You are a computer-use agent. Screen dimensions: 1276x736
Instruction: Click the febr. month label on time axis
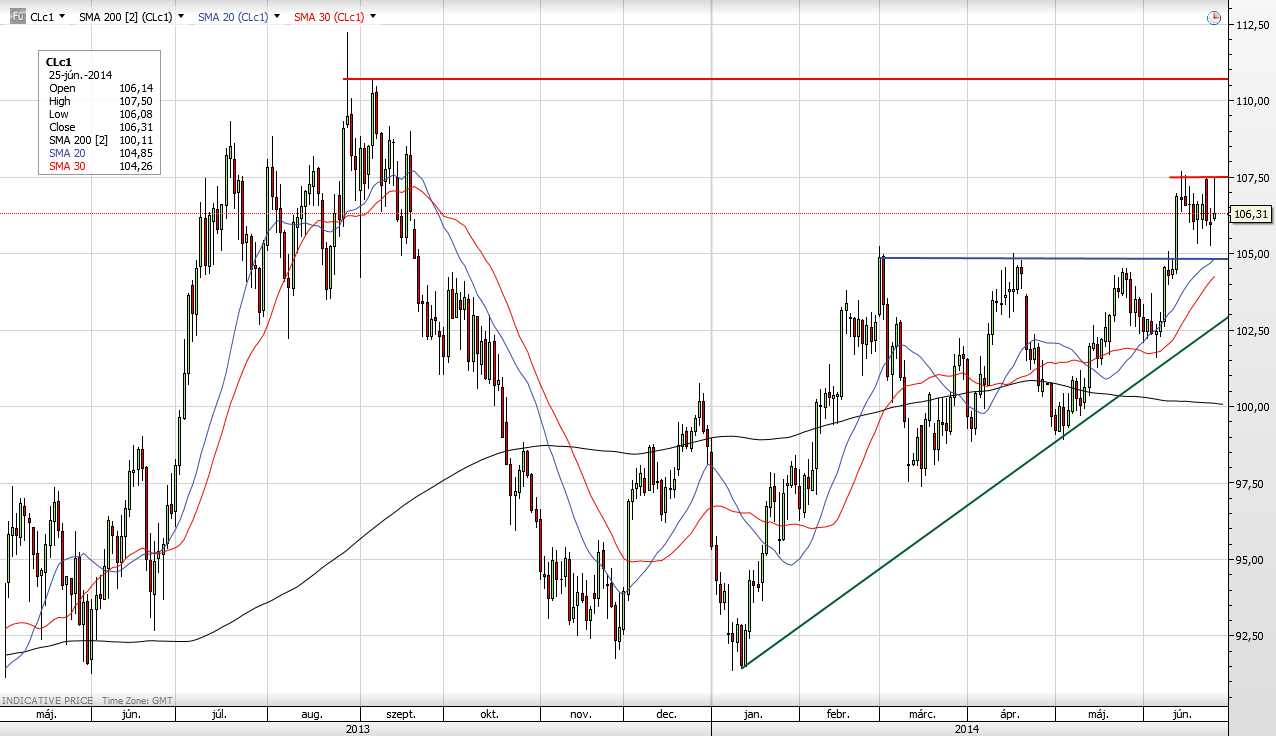838,715
